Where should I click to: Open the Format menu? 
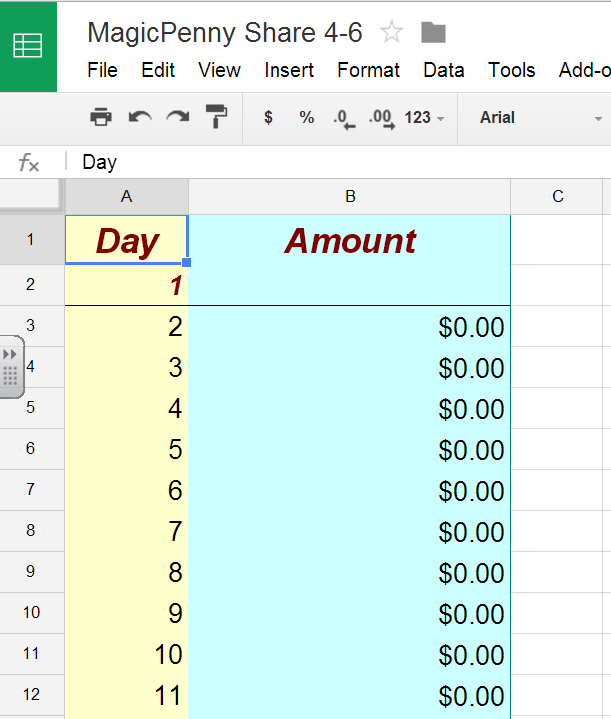pyautogui.click(x=368, y=70)
